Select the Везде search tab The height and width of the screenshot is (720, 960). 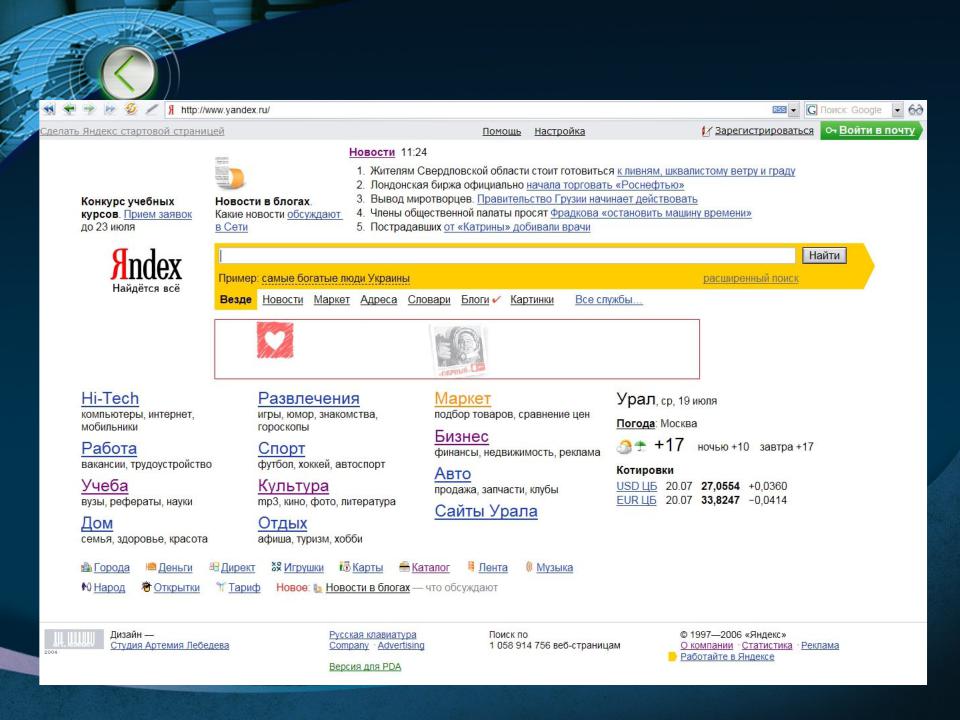236,299
